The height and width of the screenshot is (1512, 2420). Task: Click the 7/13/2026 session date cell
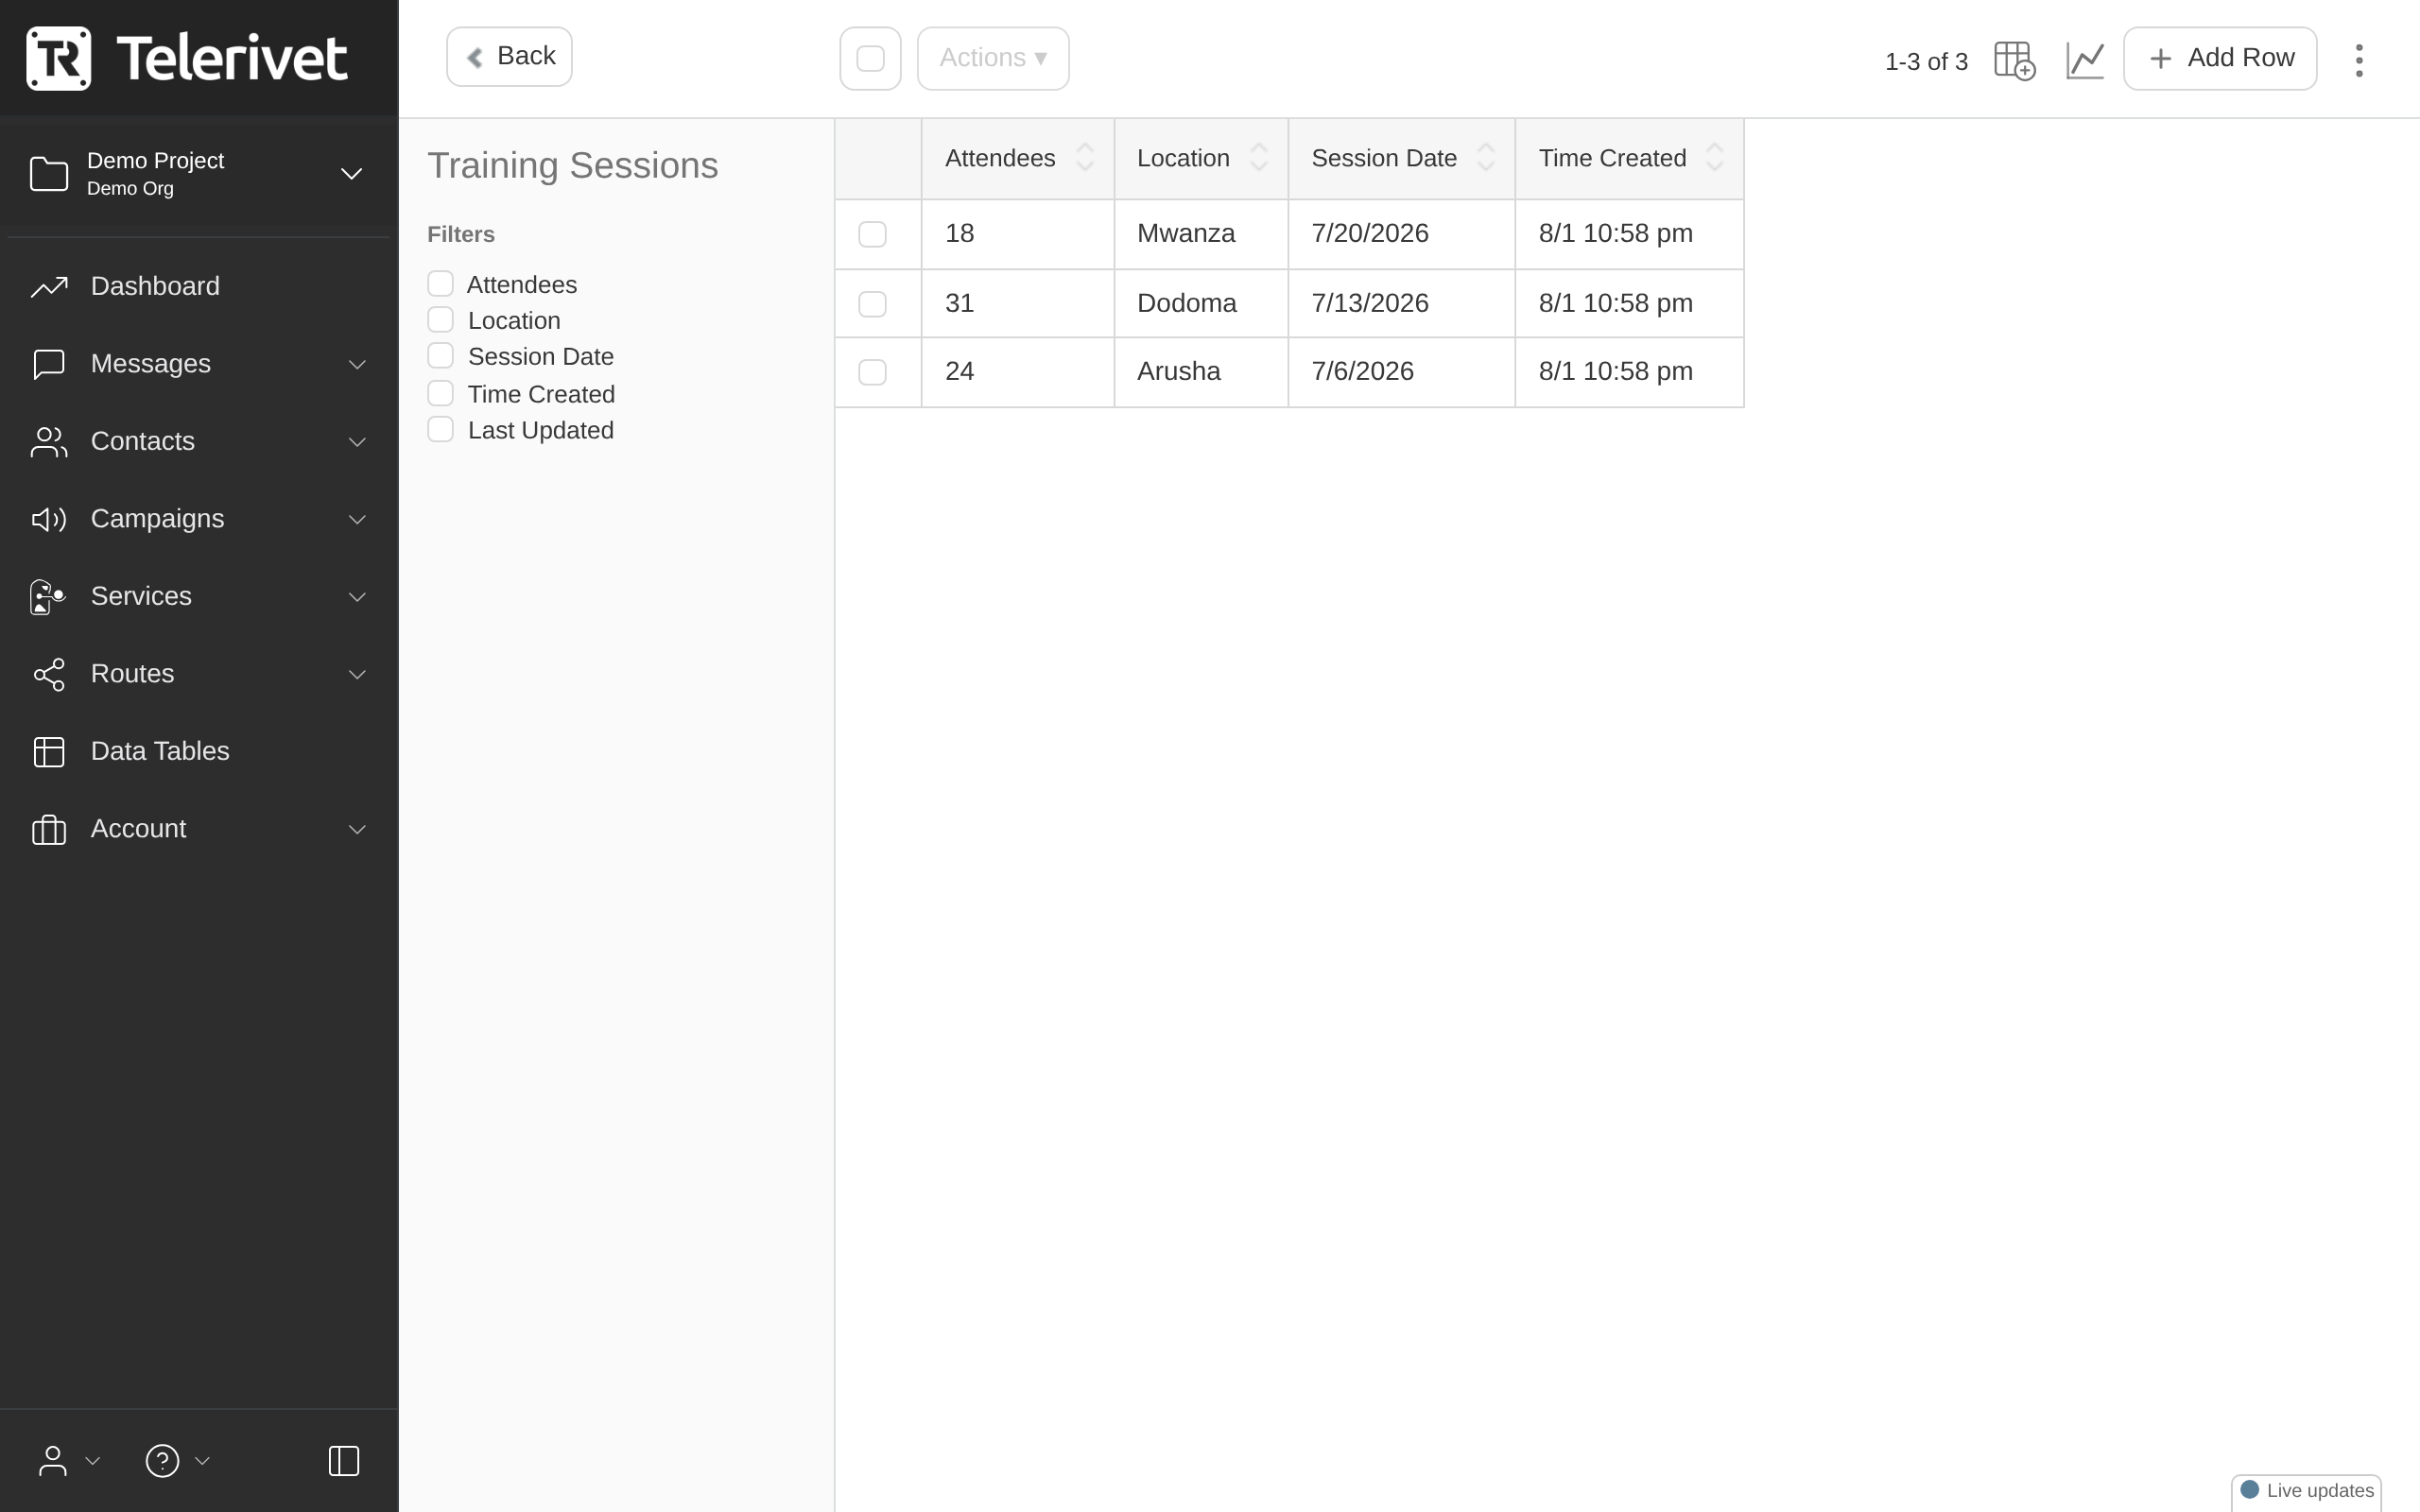pos(1402,304)
